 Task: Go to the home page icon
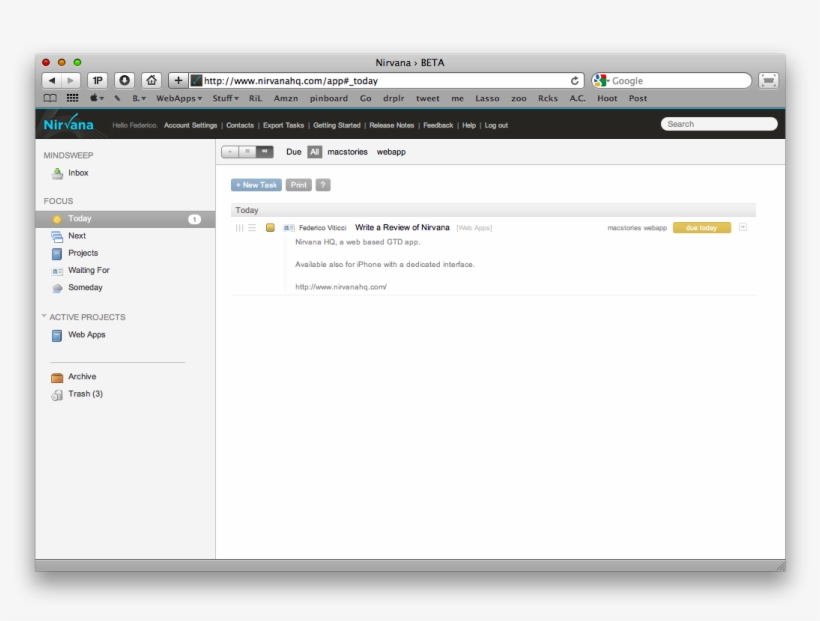(x=152, y=81)
